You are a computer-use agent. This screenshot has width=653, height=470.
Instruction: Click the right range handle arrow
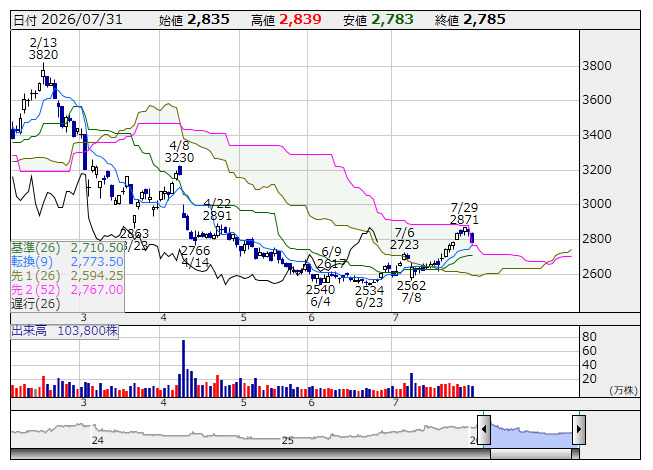click(x=579, y=429)
